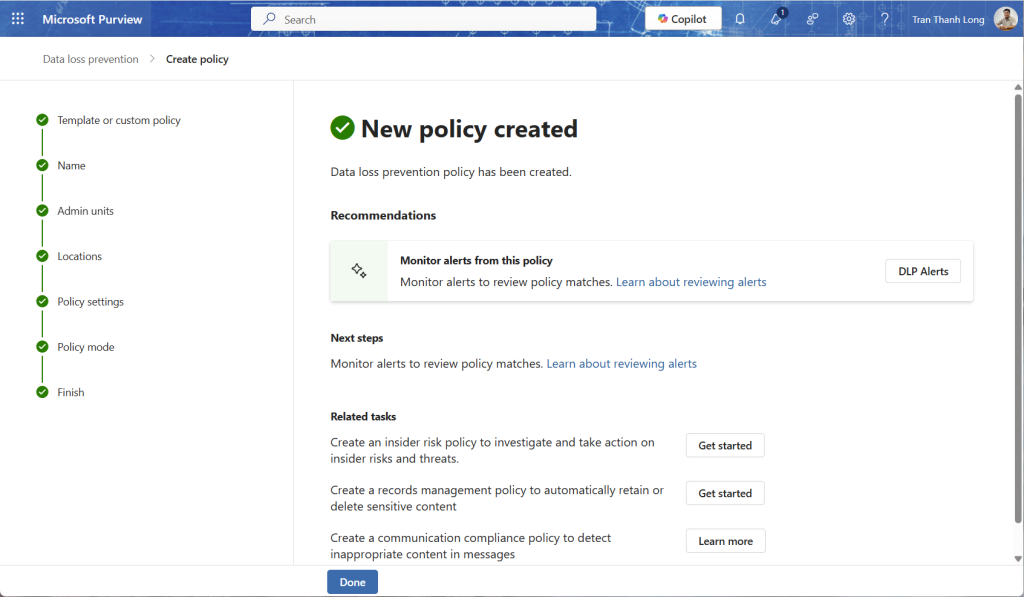Select the Locations wizard step
1024x597 pixels.
[79, 257]
